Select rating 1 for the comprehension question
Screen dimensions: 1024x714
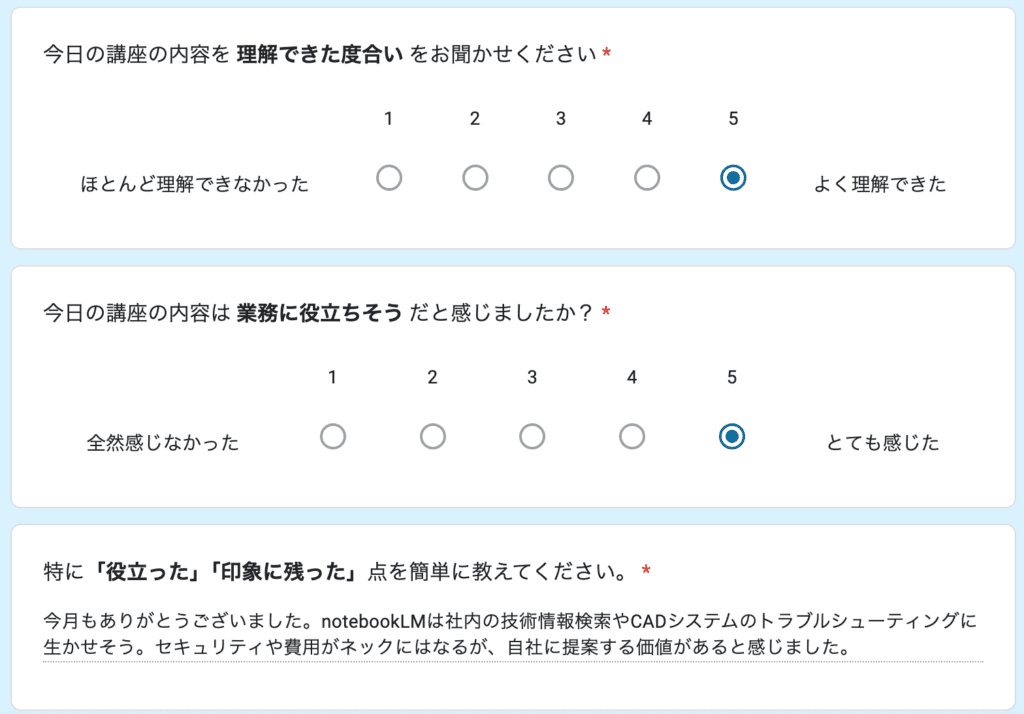[389, 177]
